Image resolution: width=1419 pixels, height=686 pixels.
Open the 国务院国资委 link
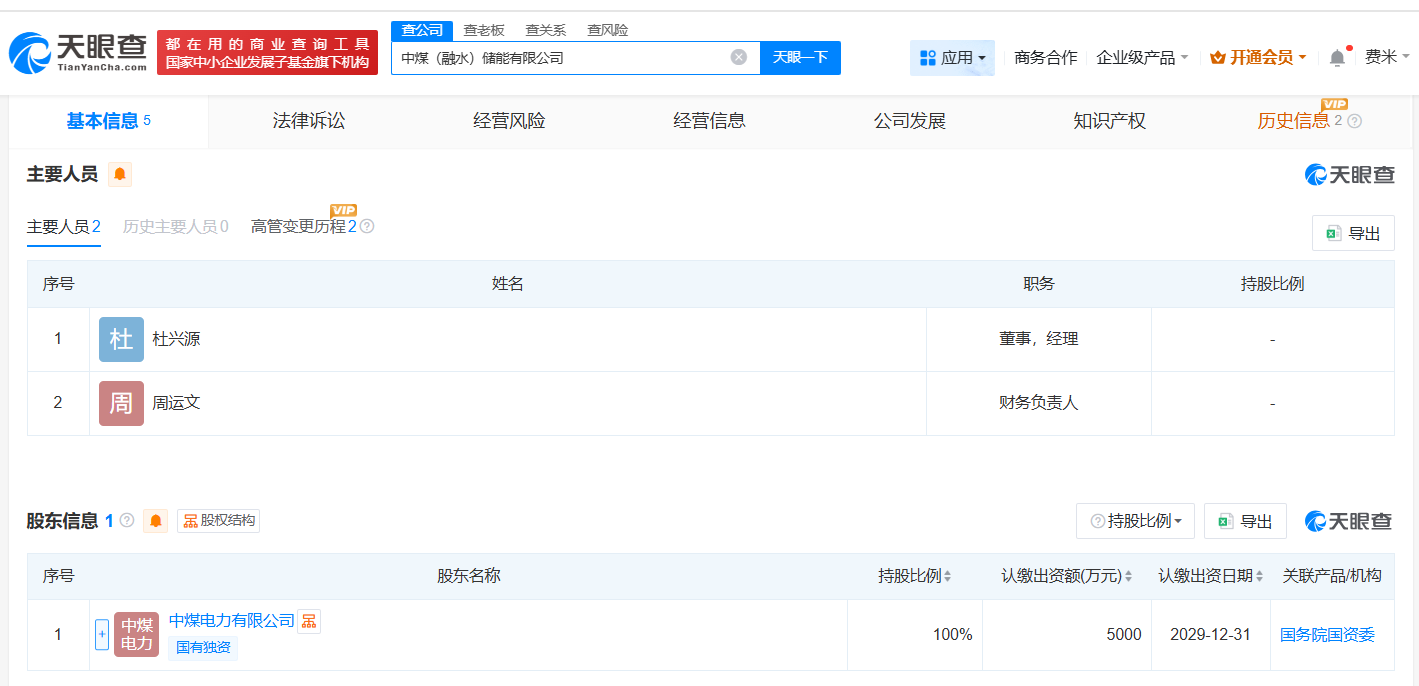point(1328,634)
